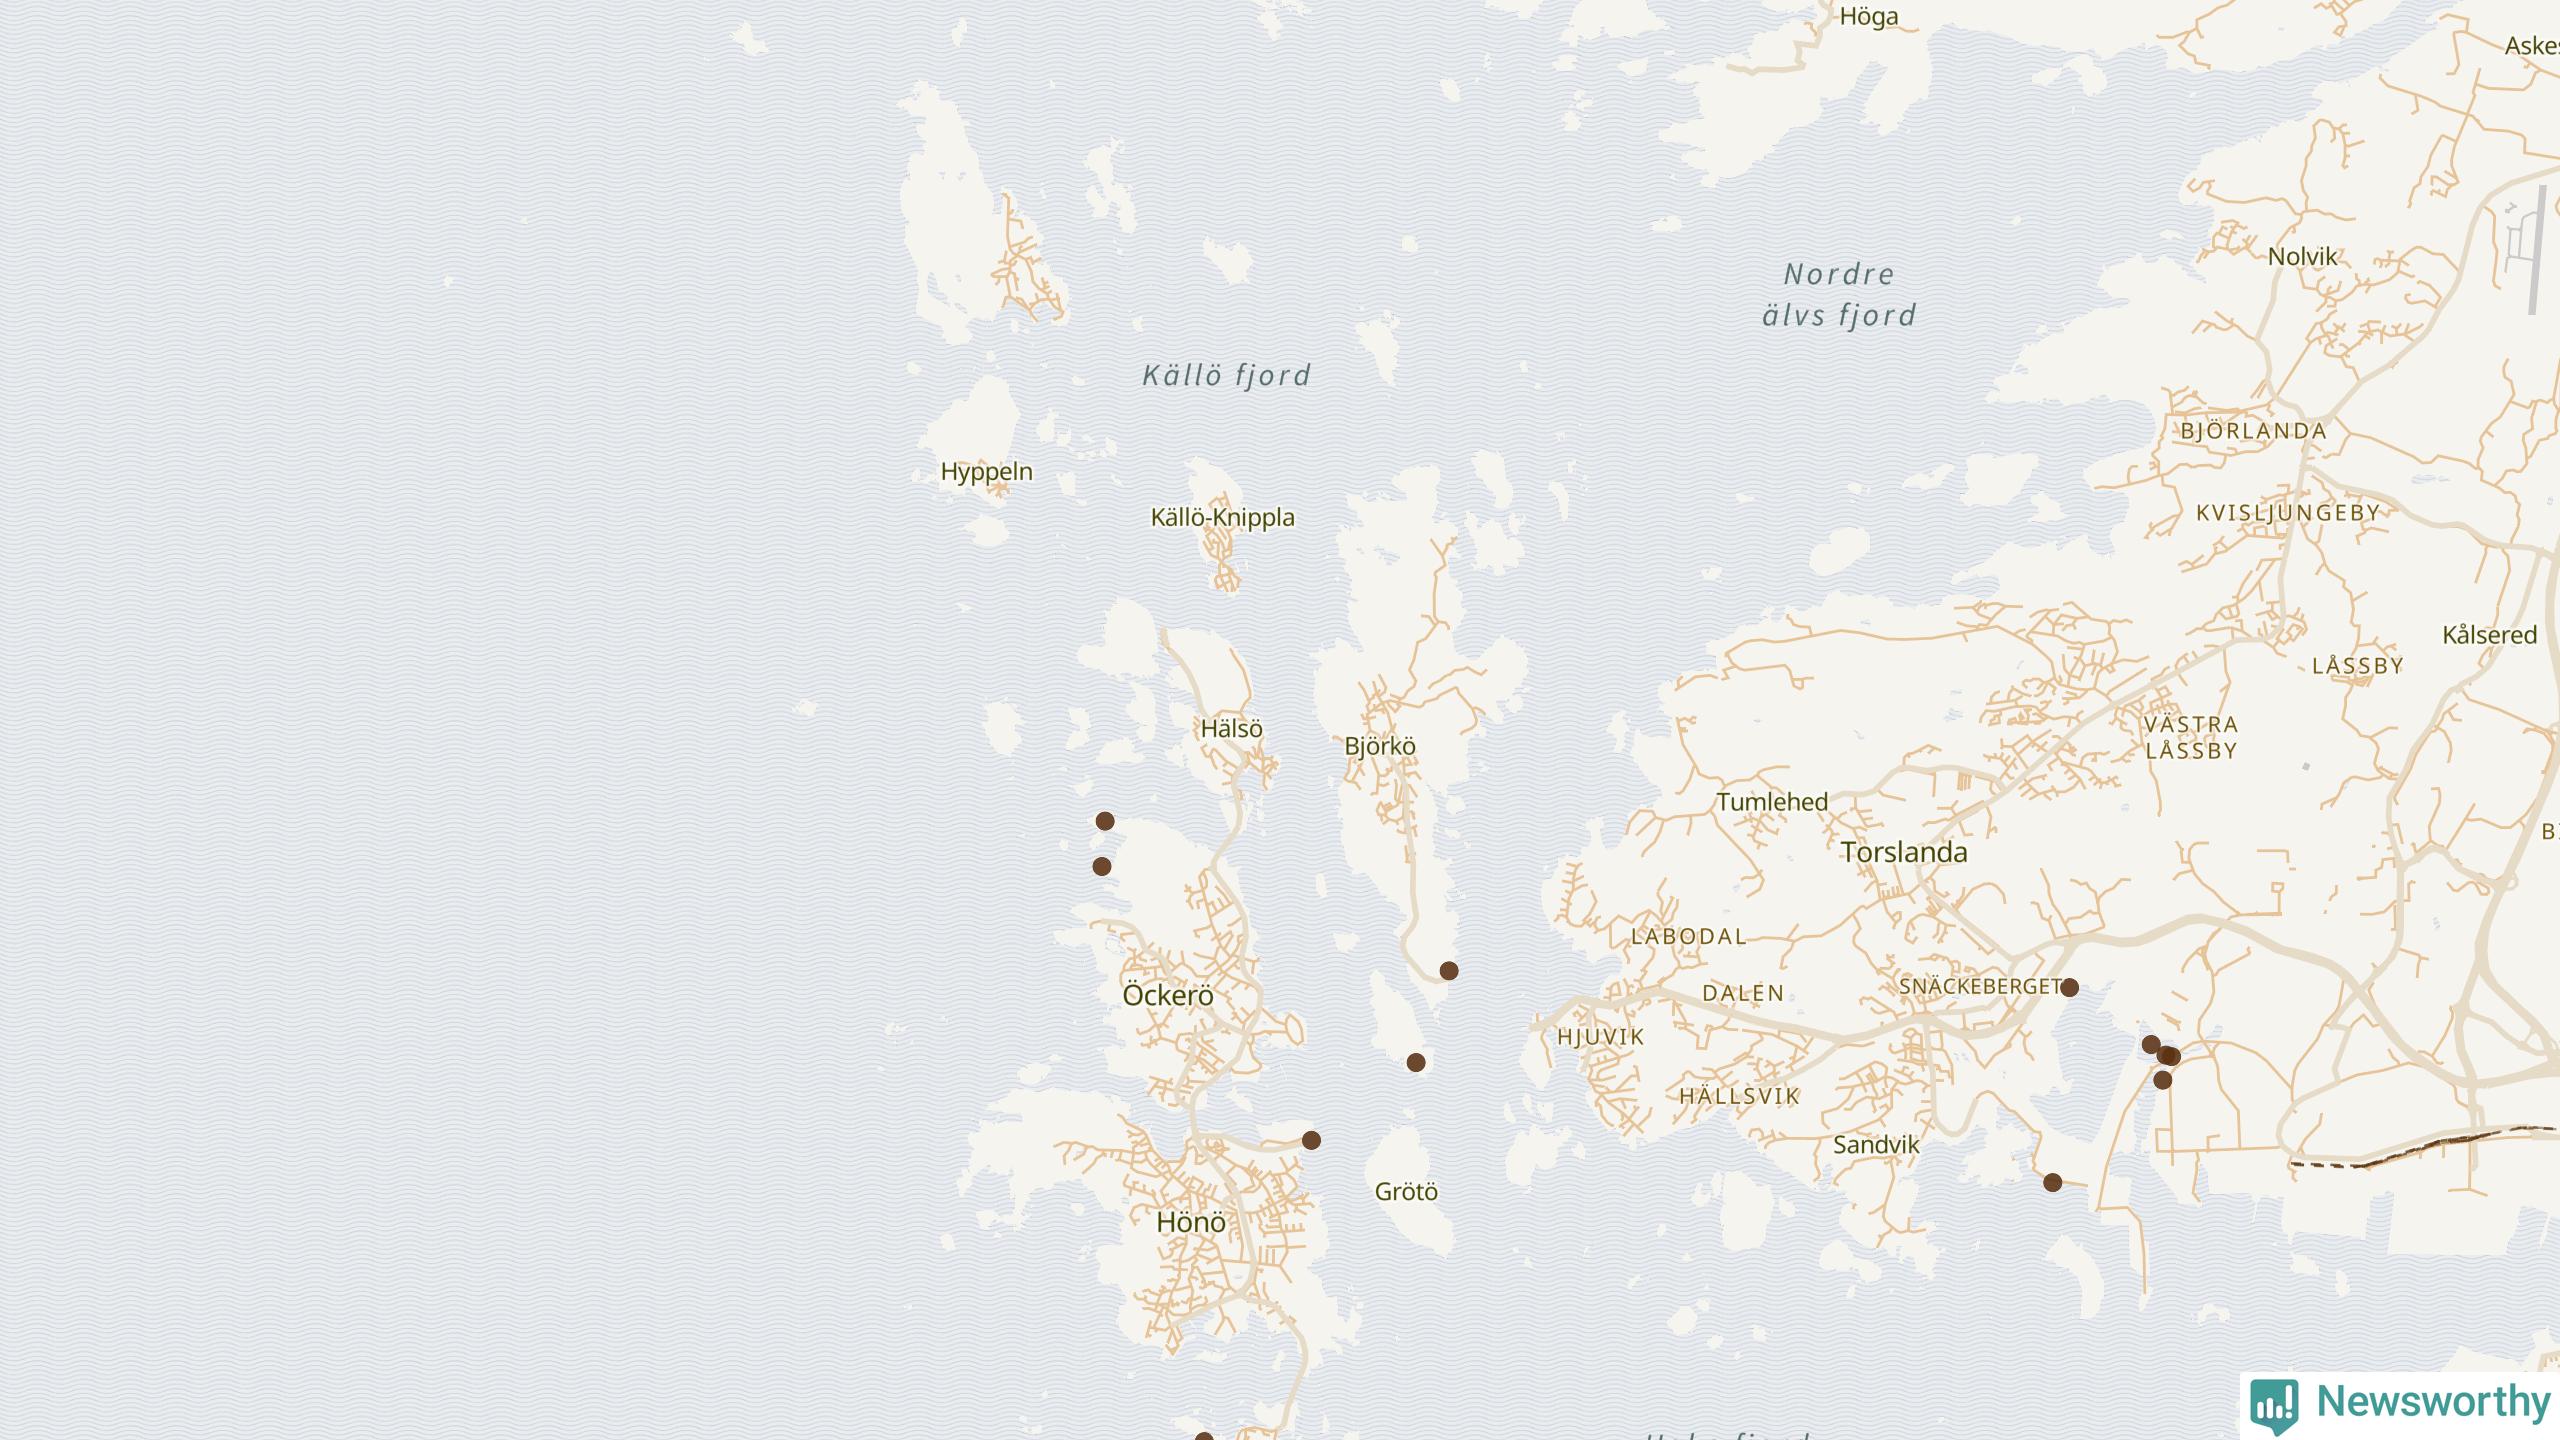Click the 'Hyppeln' island label
This screenshot has width=2560, height=1440.
(x=987, y=472)
